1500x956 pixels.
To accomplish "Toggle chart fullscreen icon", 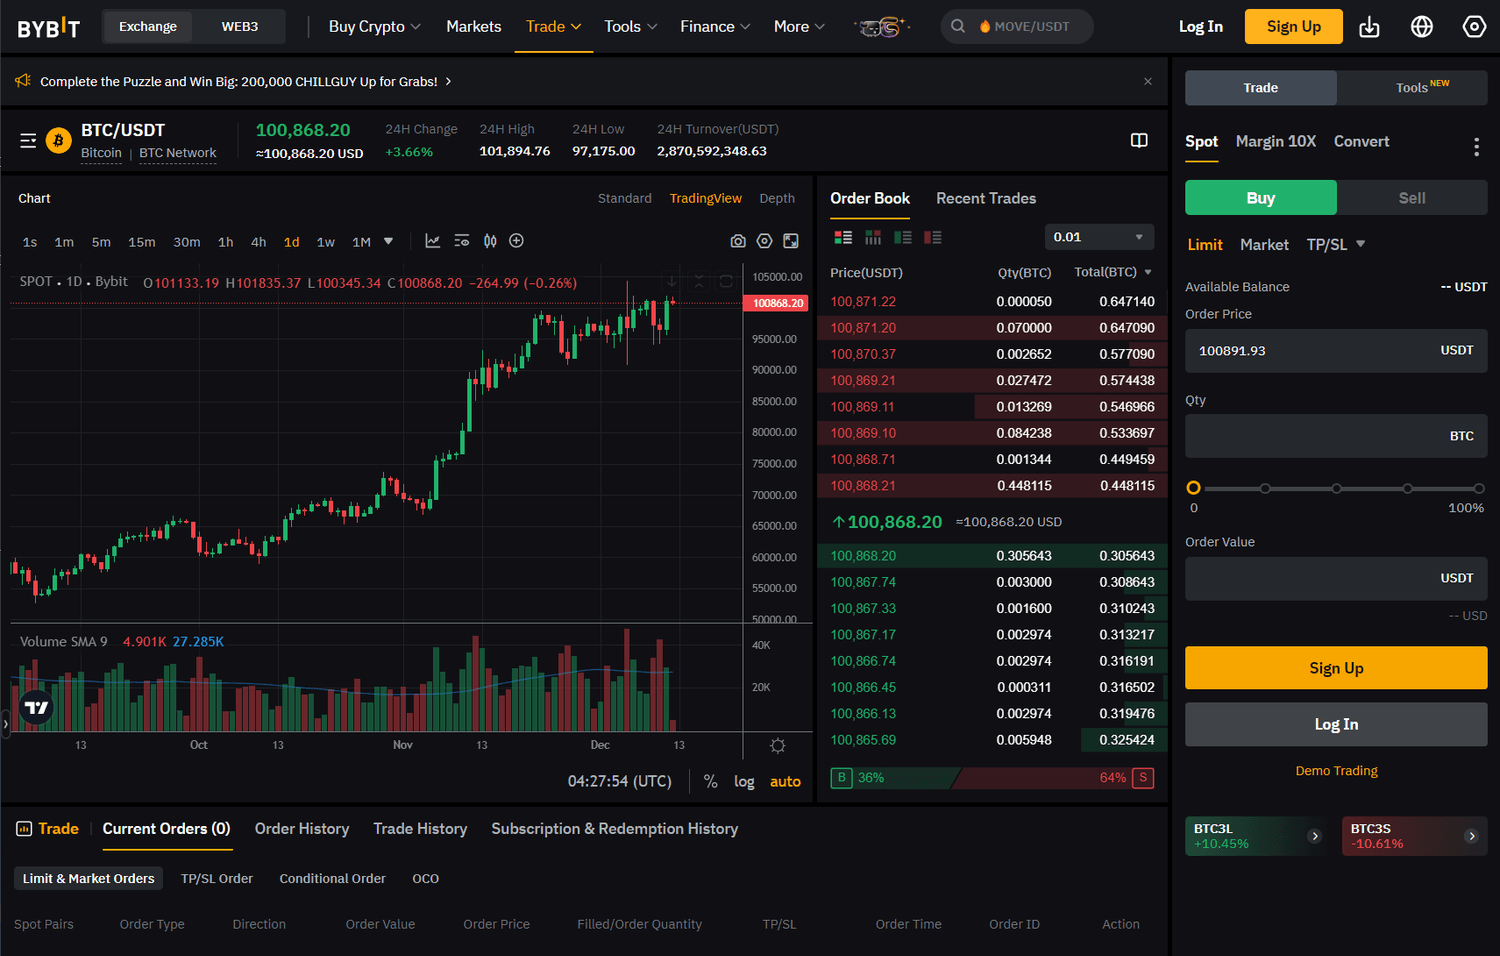I will pos(791,241).
